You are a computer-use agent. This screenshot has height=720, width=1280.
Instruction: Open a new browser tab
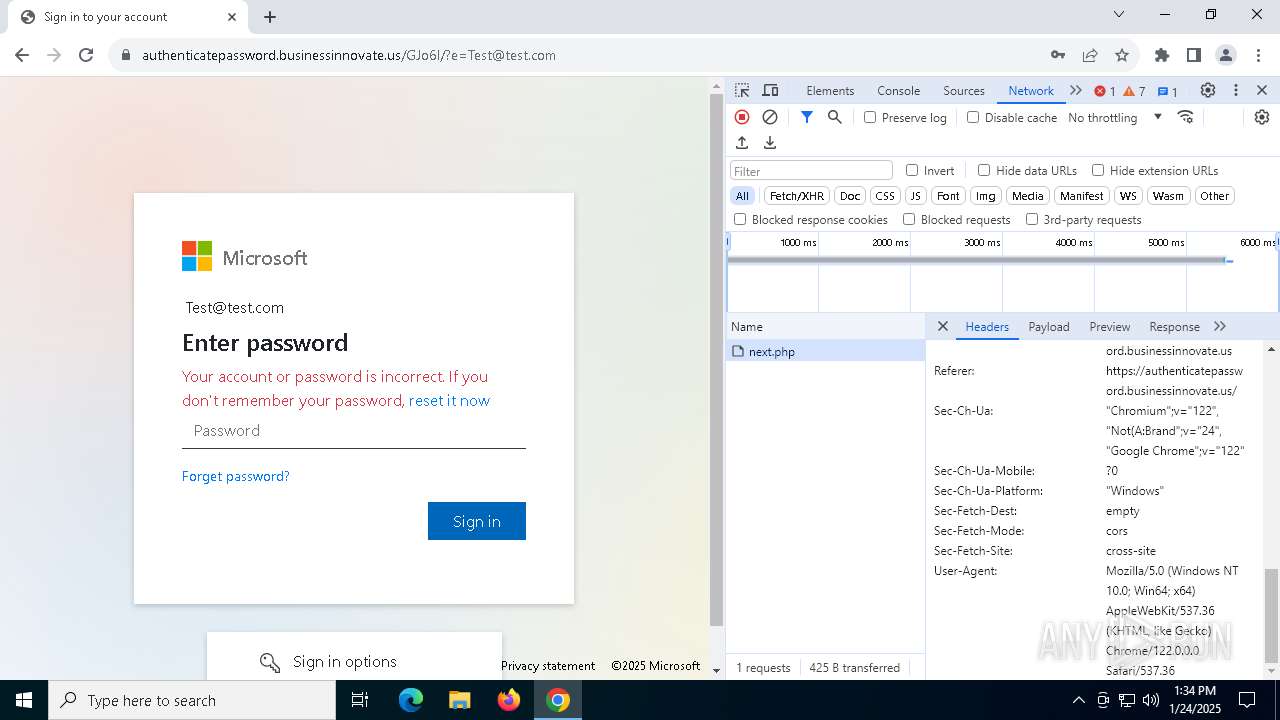click(x=270, y=17)
